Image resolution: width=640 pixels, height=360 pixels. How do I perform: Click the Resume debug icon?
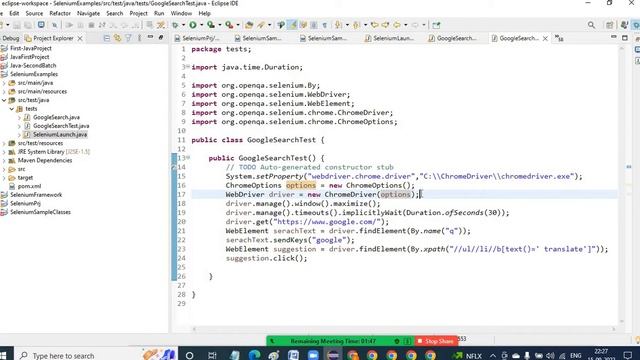click(x=69, y=25)
